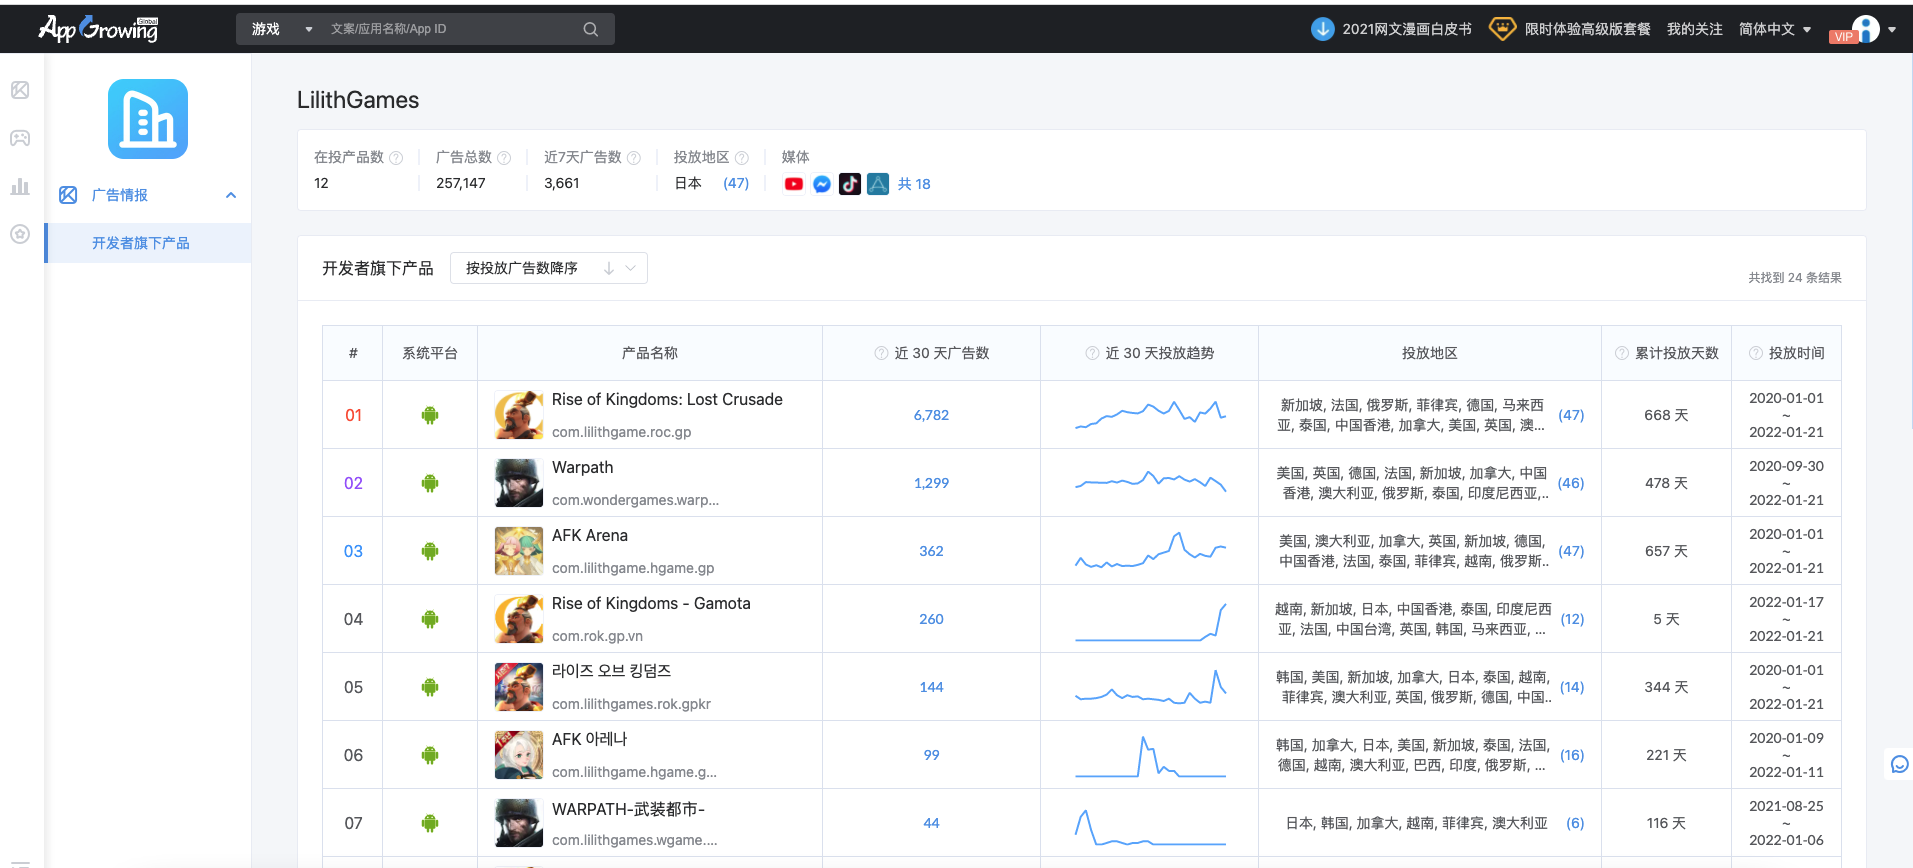
Task: Click the AFK Arena trend sparkline
Action: (1150, 551)
